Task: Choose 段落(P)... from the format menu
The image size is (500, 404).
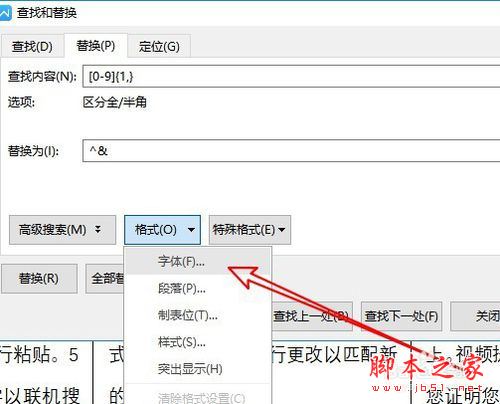Action: [x=198, y=288]
